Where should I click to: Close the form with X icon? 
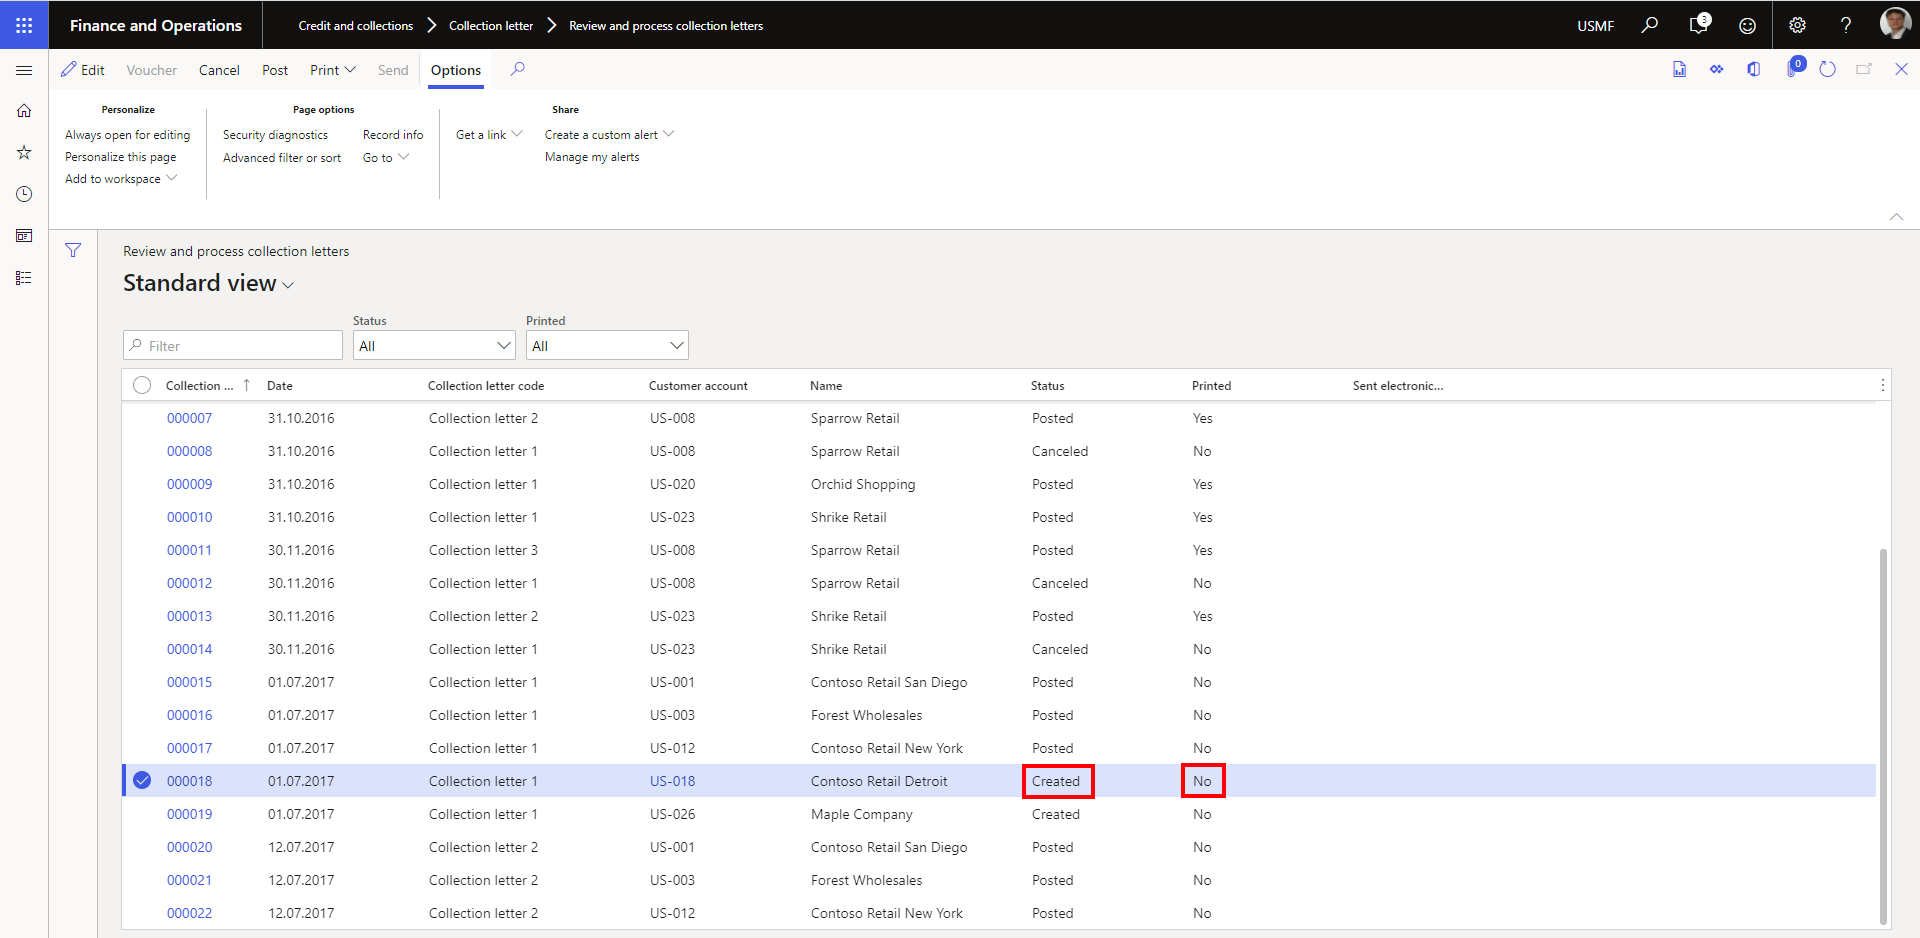pyautogui.click(x=1901, y=69)
